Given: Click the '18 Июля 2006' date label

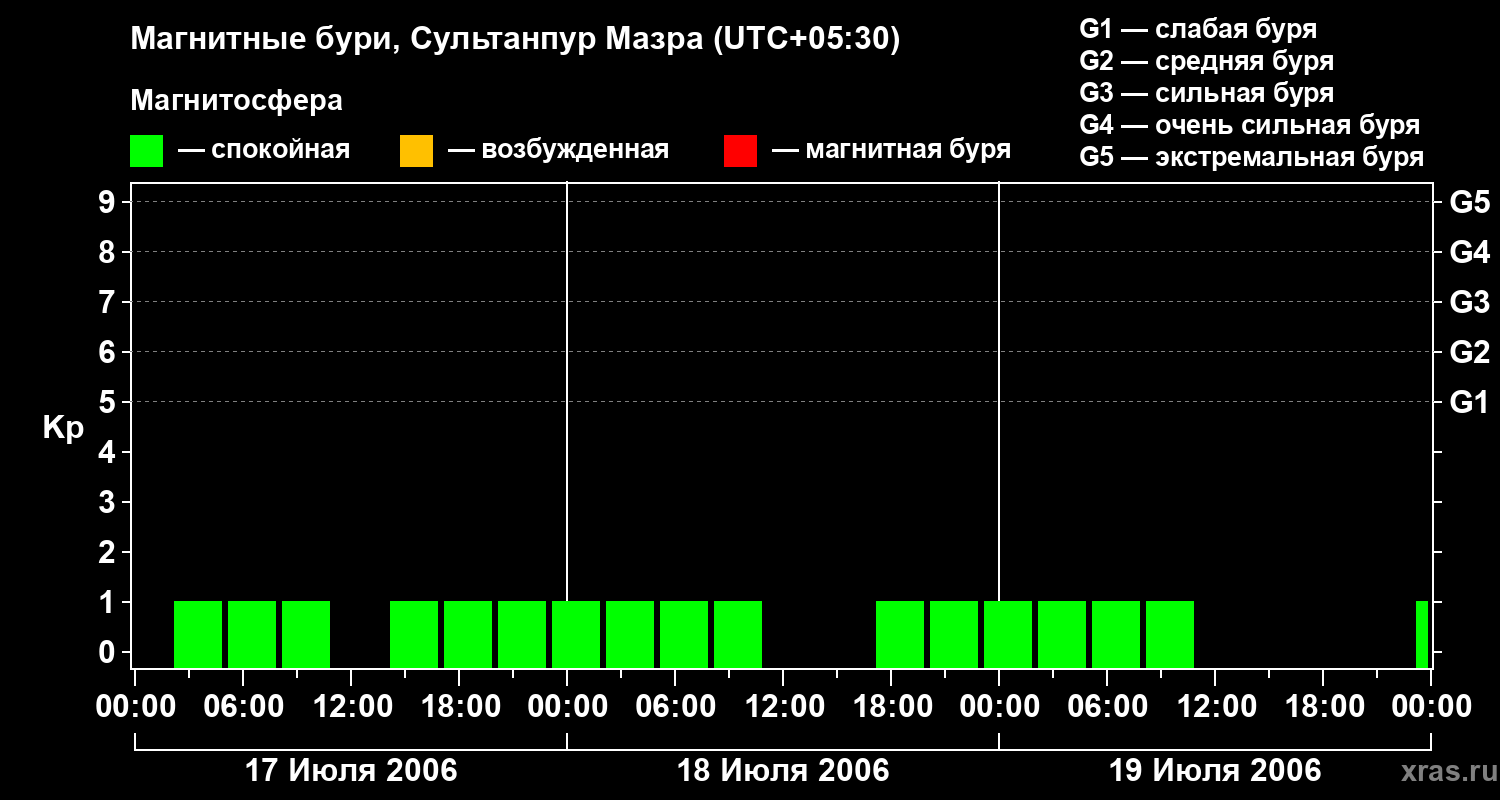Looking at the screenshot, I should point(783,771).
